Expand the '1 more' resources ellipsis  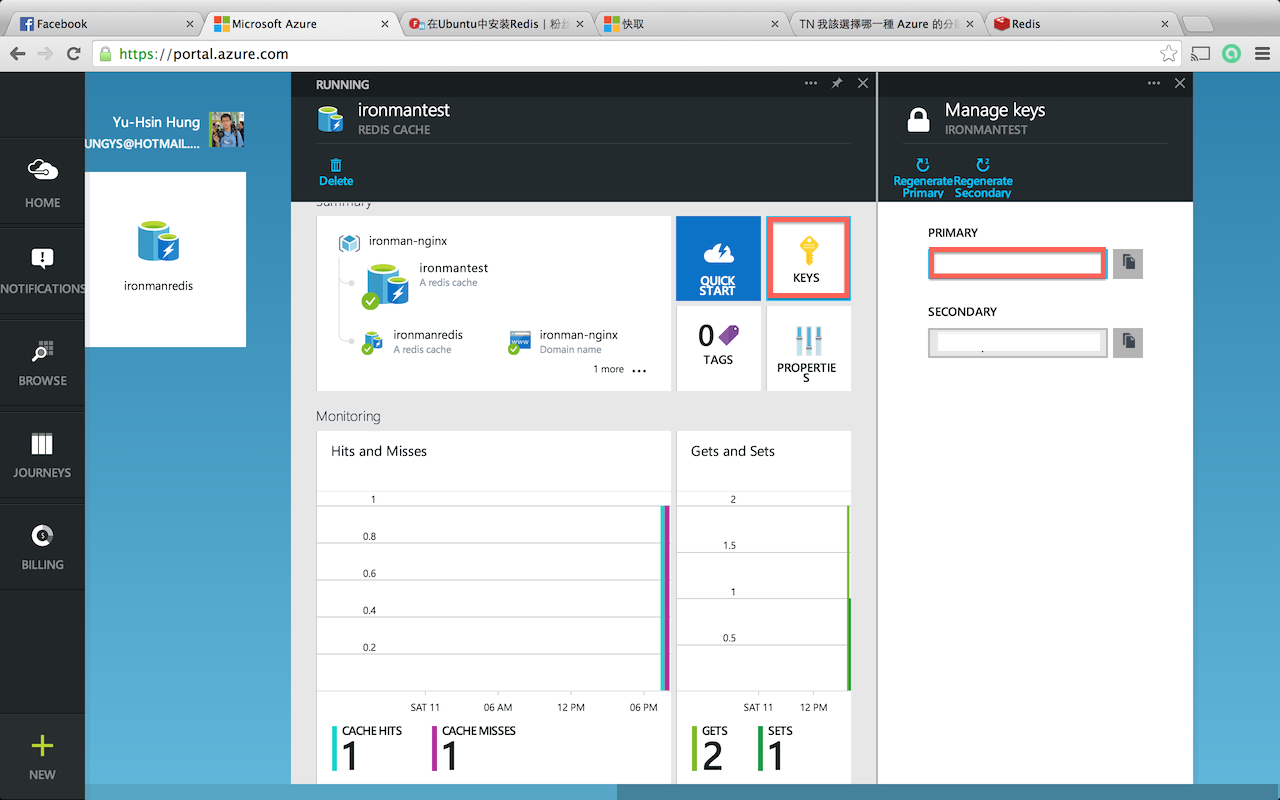point(639,370)
